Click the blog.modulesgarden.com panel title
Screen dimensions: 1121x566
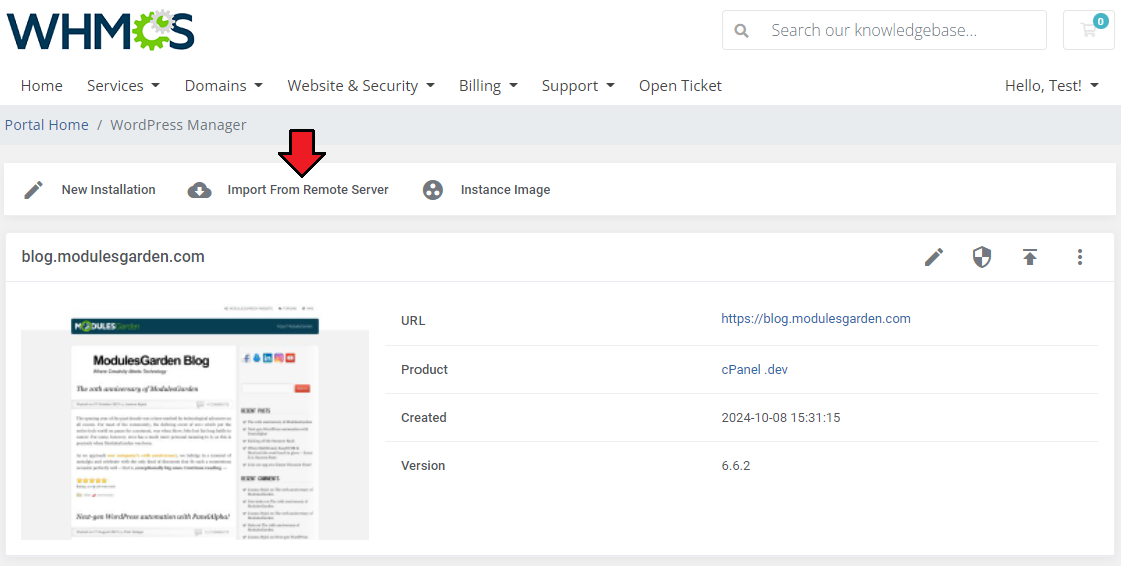click(113, 257)
